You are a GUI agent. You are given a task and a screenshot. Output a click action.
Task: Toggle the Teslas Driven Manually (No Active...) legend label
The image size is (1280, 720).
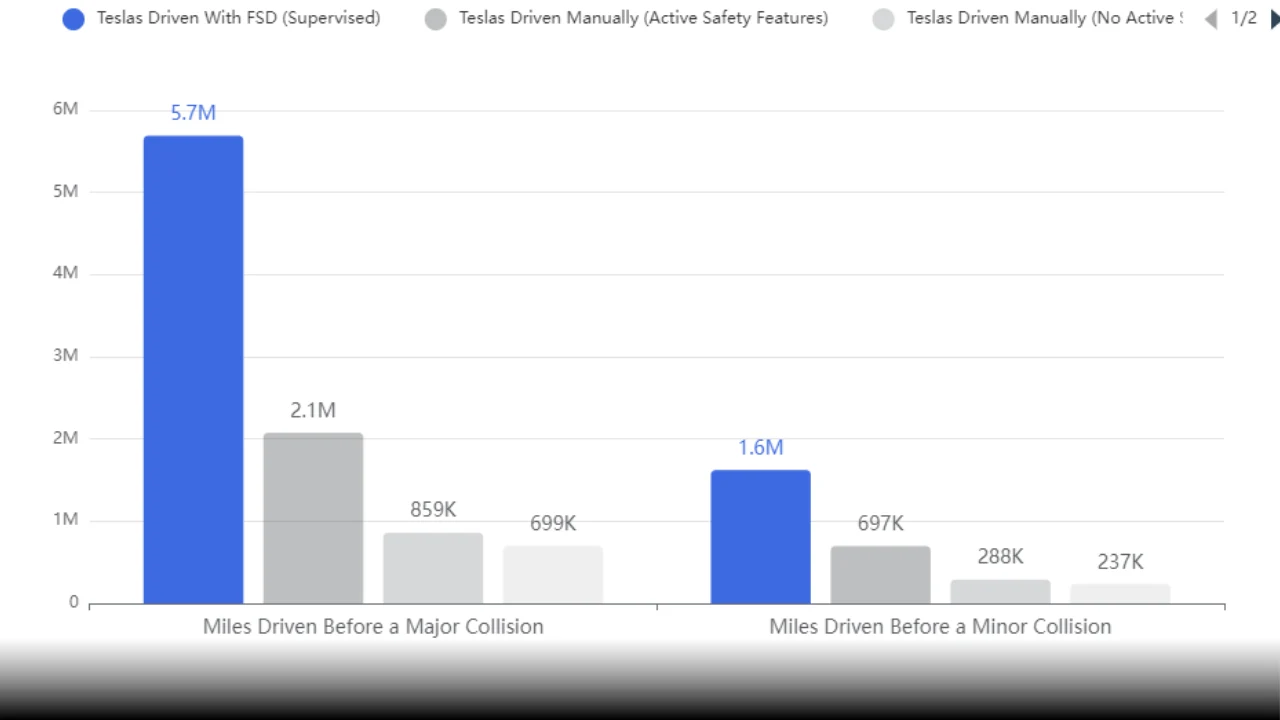[x=1044, y=18]
